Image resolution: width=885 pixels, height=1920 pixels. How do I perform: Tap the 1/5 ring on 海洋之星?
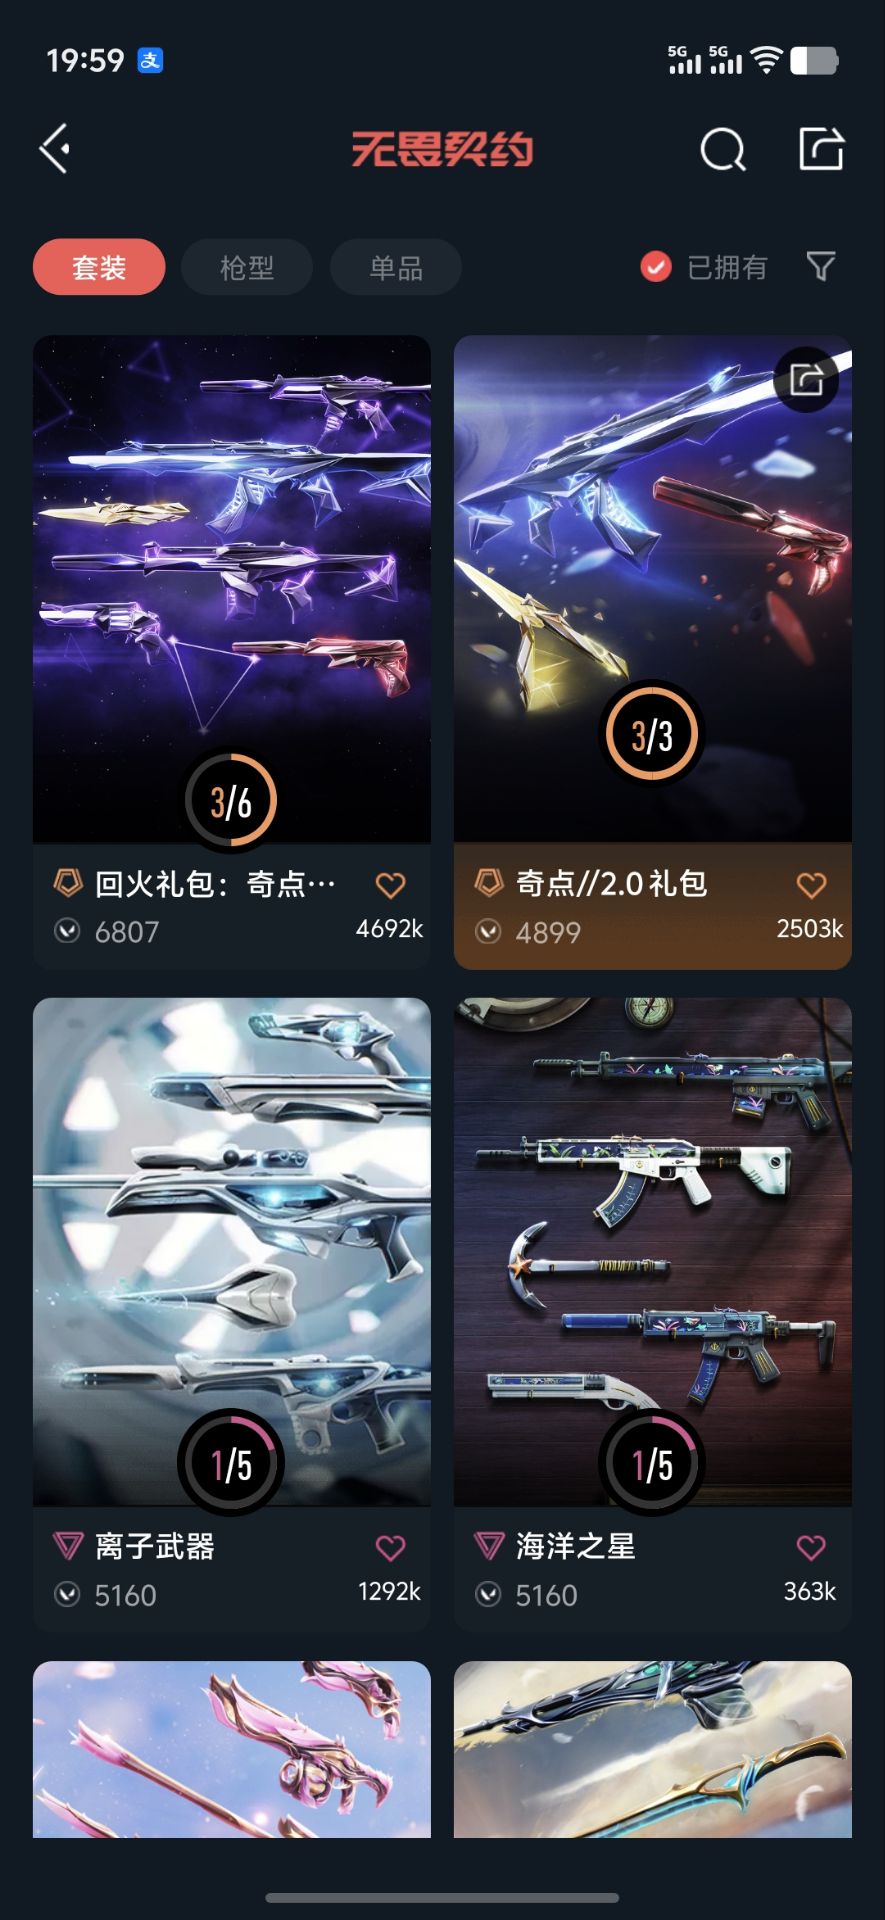point(652,1464)
